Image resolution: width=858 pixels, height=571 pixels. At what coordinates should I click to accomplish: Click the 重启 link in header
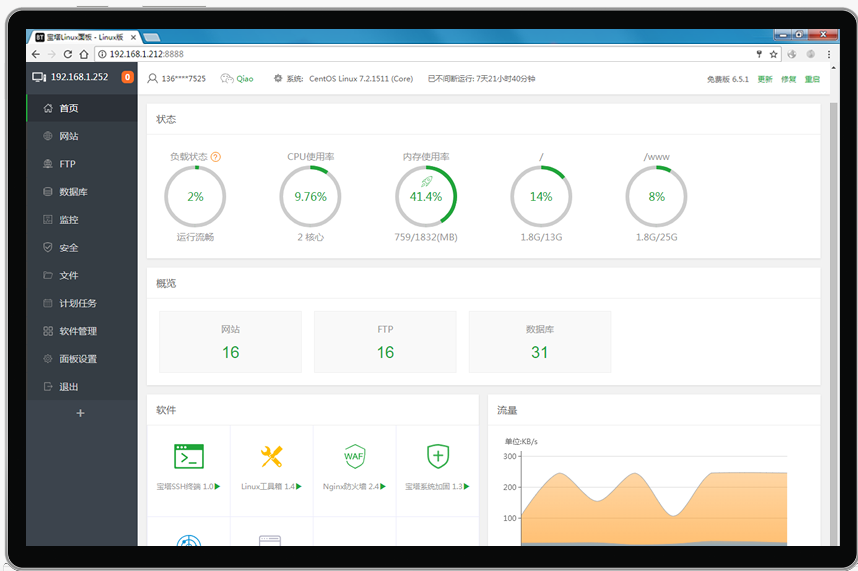click(812, 79)
